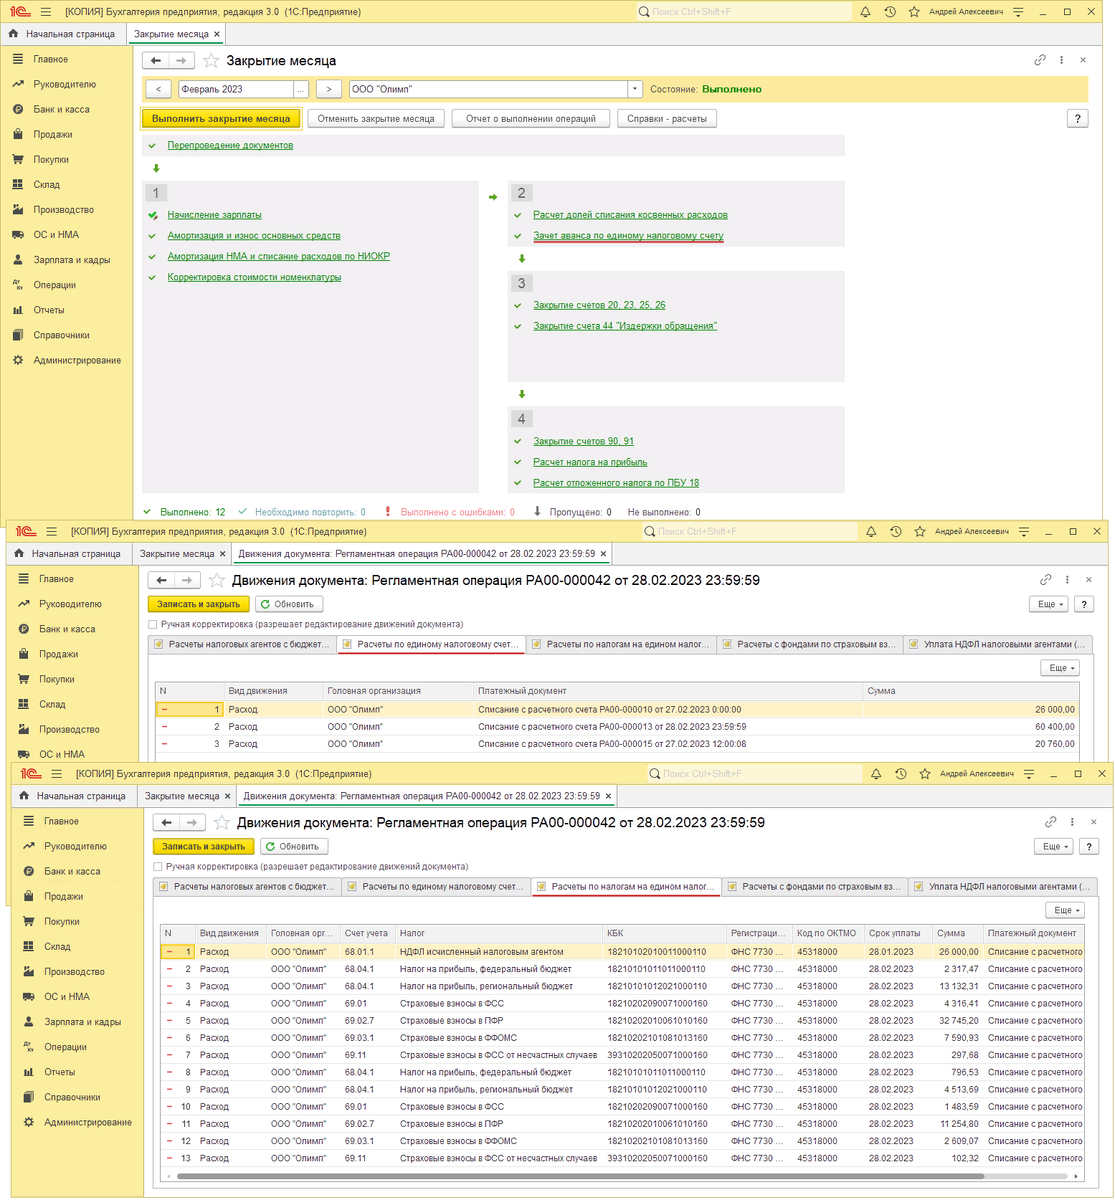Open main menu hamburger icon in top window

point(46,12)
